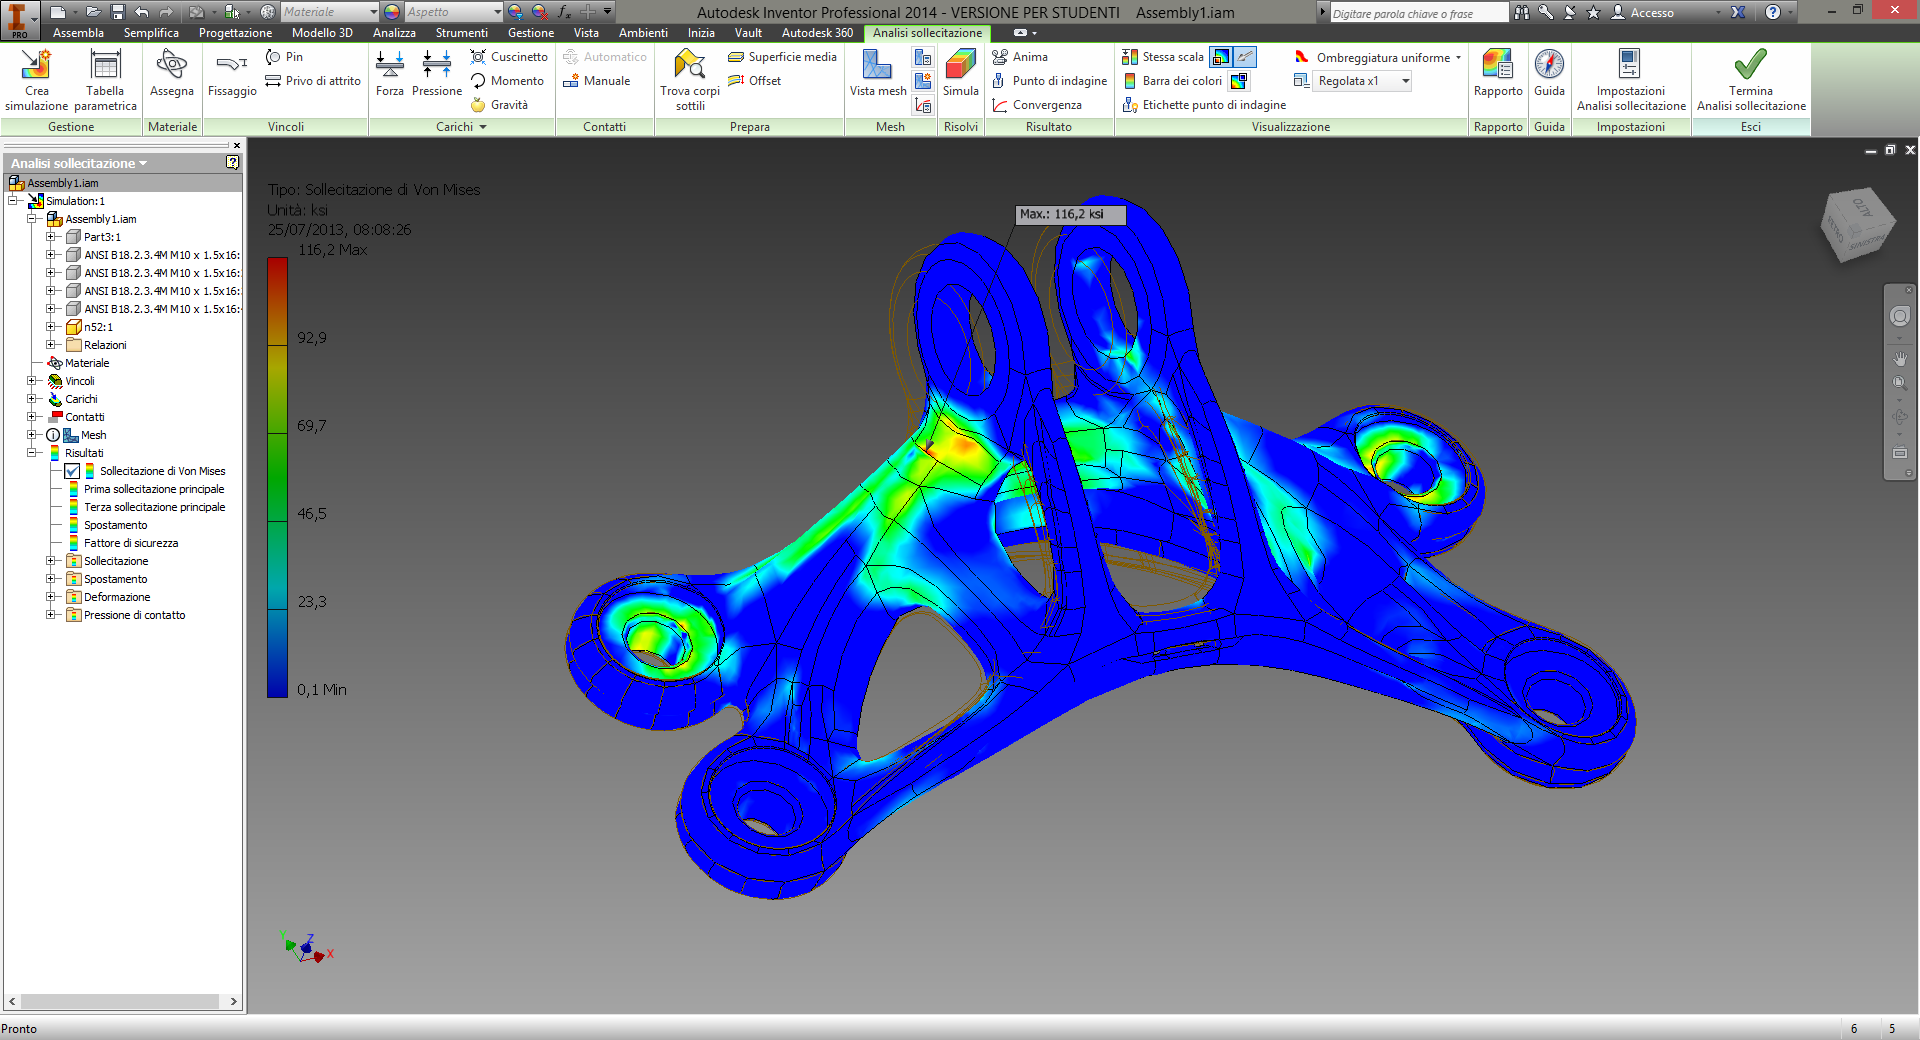Image resolution: width=1920 pixels, height=1040 pixels.
Task: Click the Crea simulazione icon
Action: point(36,65)
